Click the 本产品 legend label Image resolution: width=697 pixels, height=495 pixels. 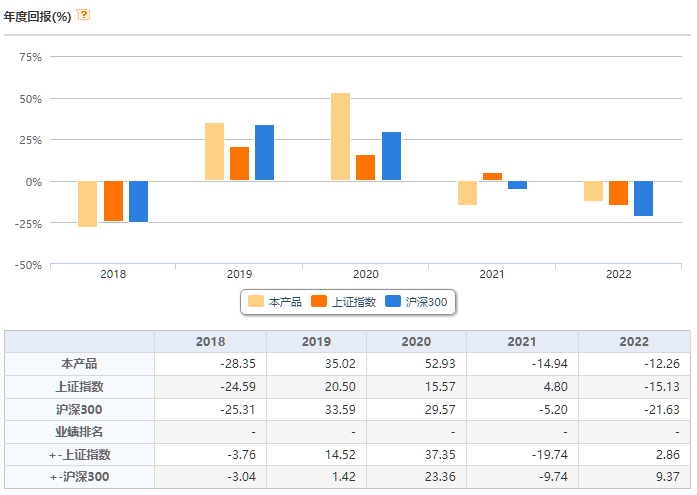point(285,302)
